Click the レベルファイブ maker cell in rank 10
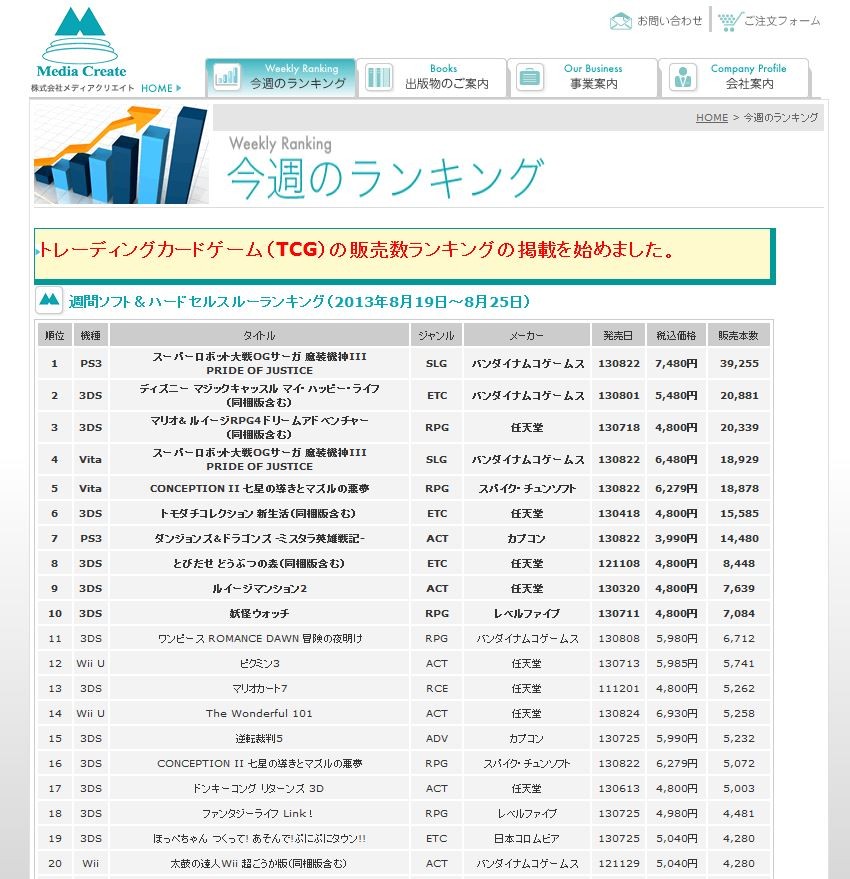 (x=526, y=613)
